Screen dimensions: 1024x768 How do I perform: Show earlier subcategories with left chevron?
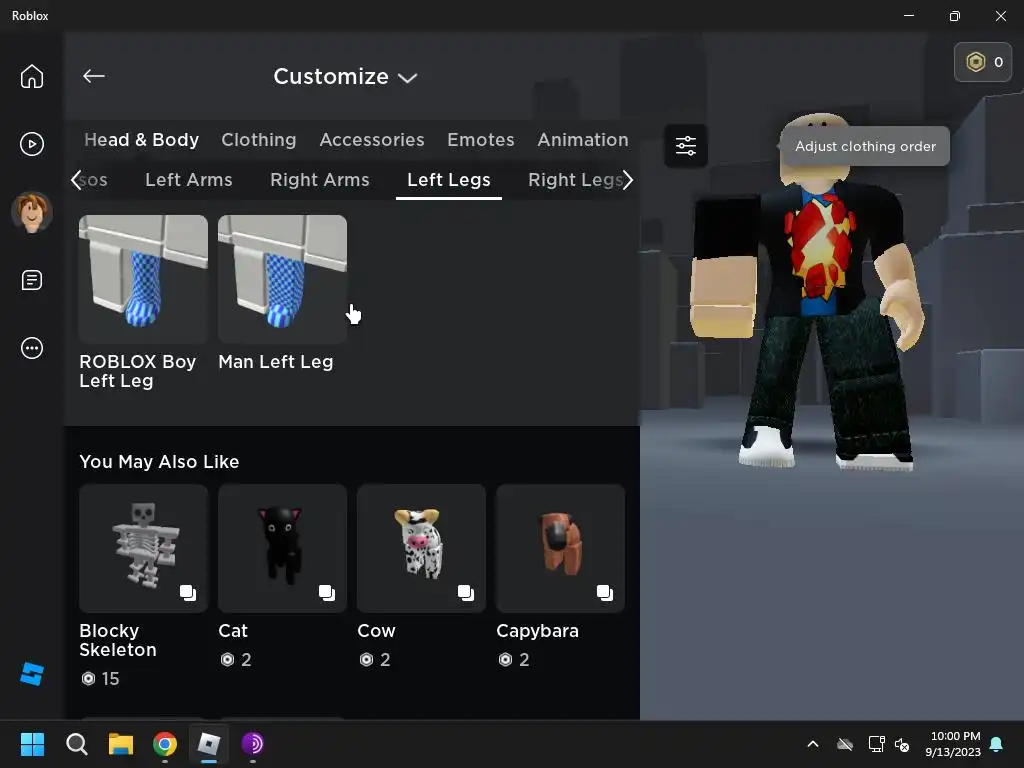click(76, 180)
